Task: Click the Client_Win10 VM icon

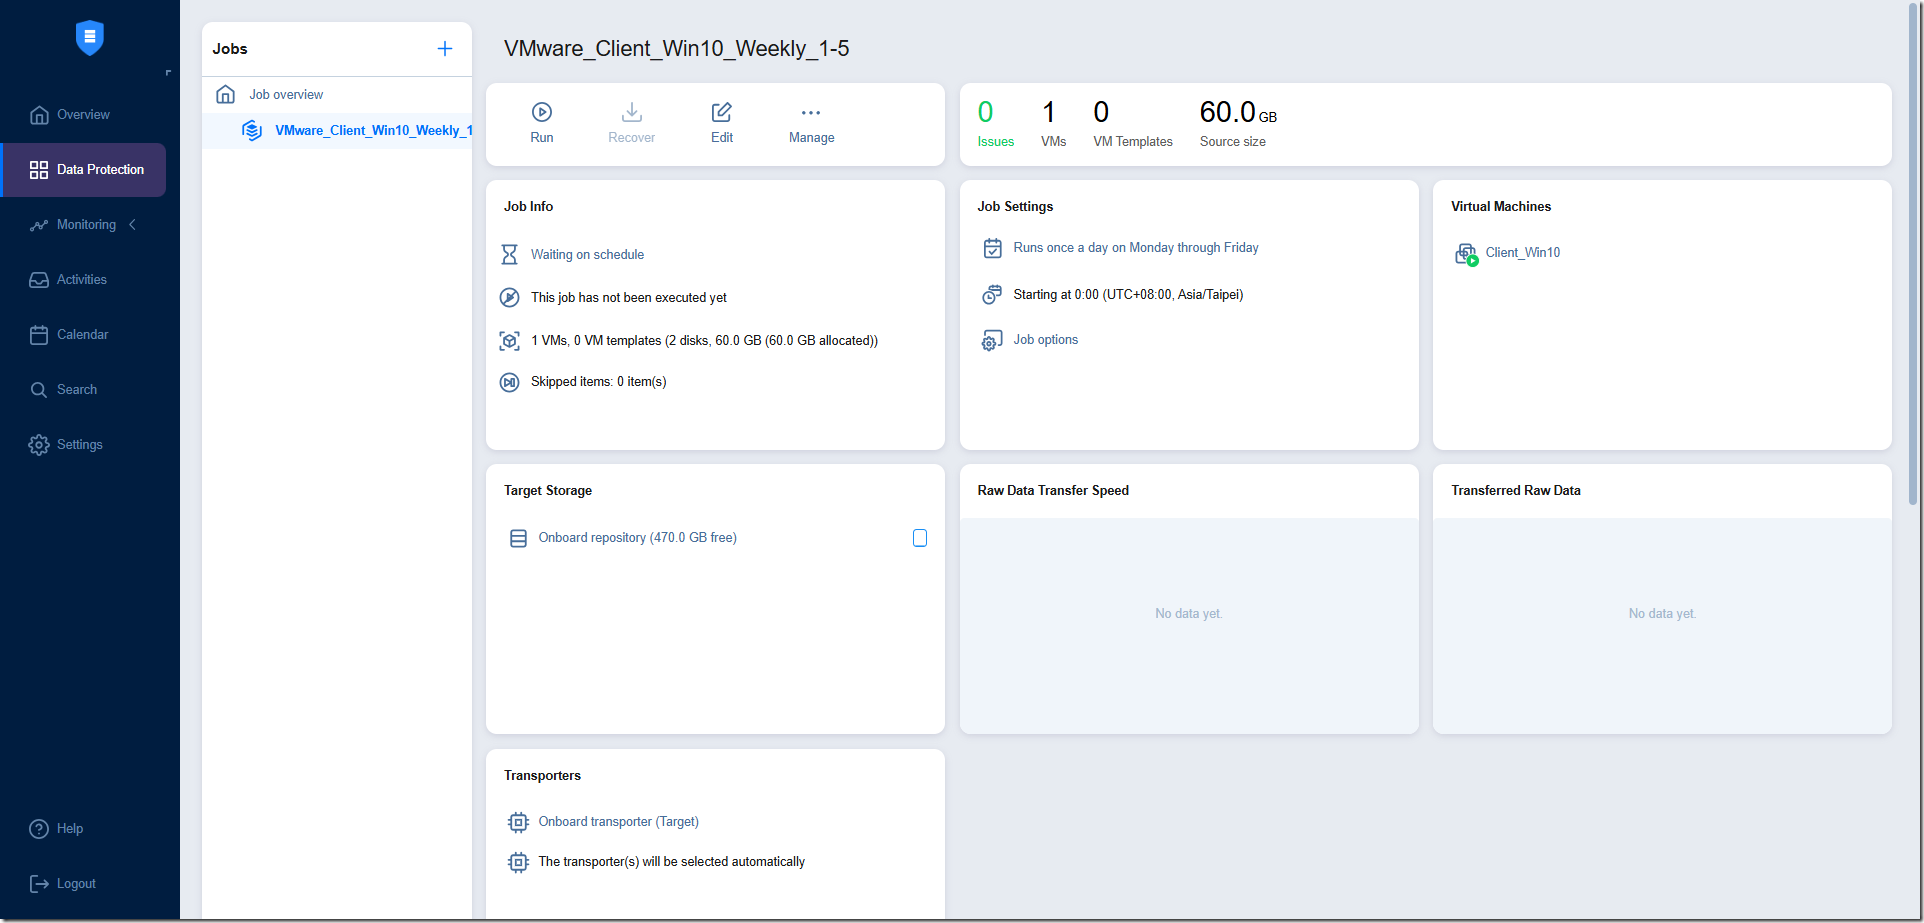Action: point(1466,254)
